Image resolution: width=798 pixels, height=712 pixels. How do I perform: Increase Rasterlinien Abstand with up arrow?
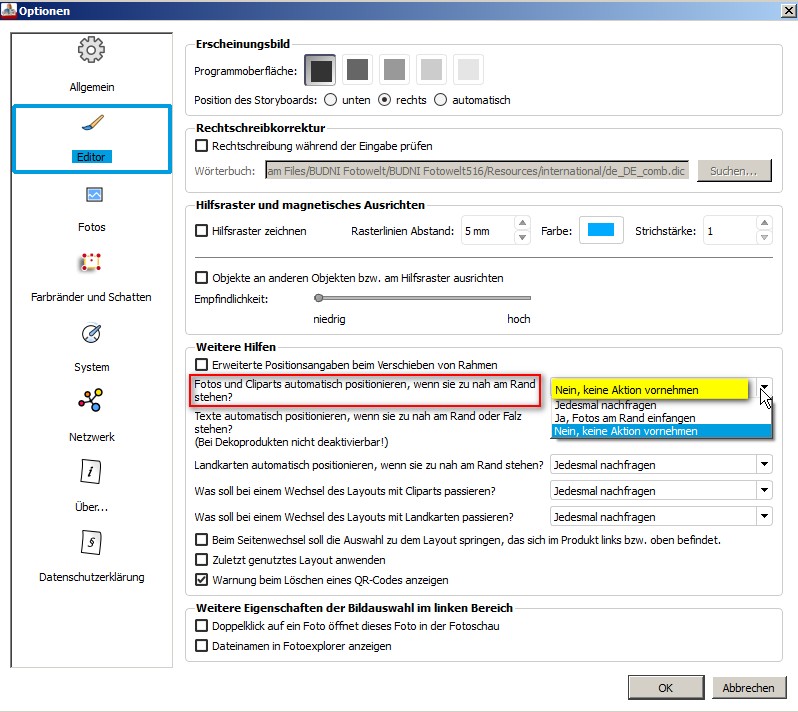coord(522,223)
